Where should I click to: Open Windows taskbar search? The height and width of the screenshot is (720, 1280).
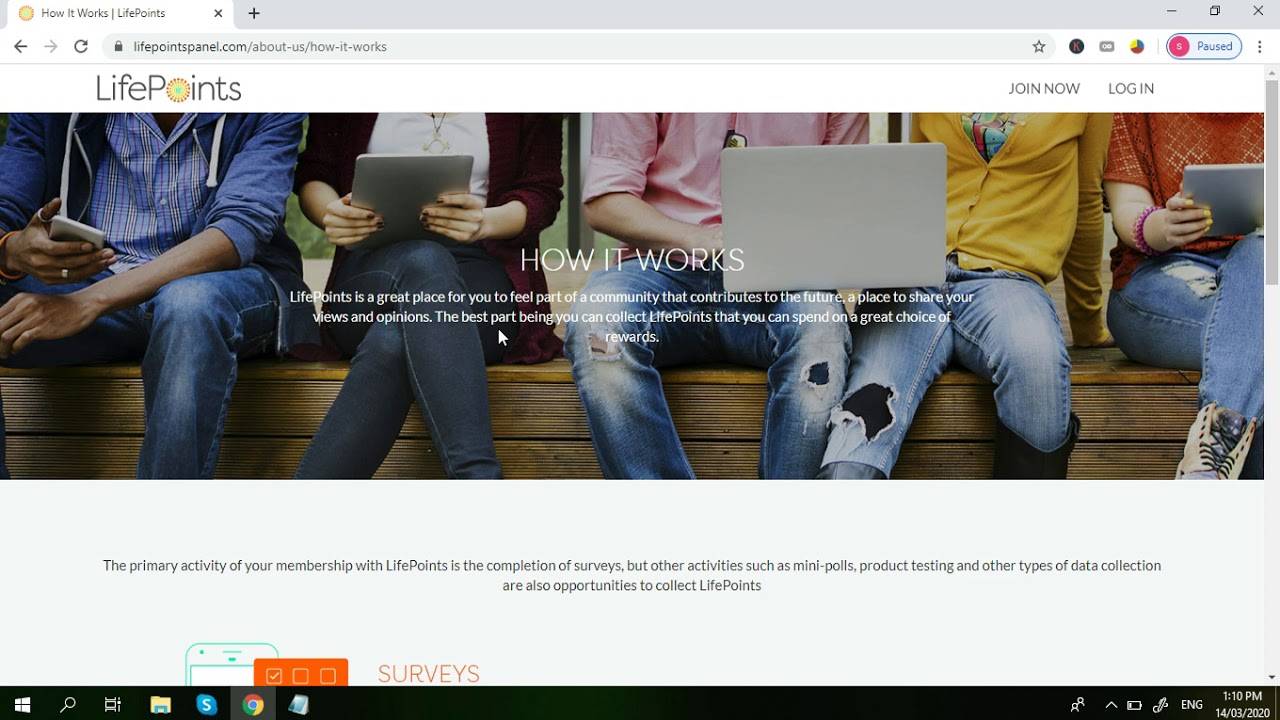tap(68, 704)
